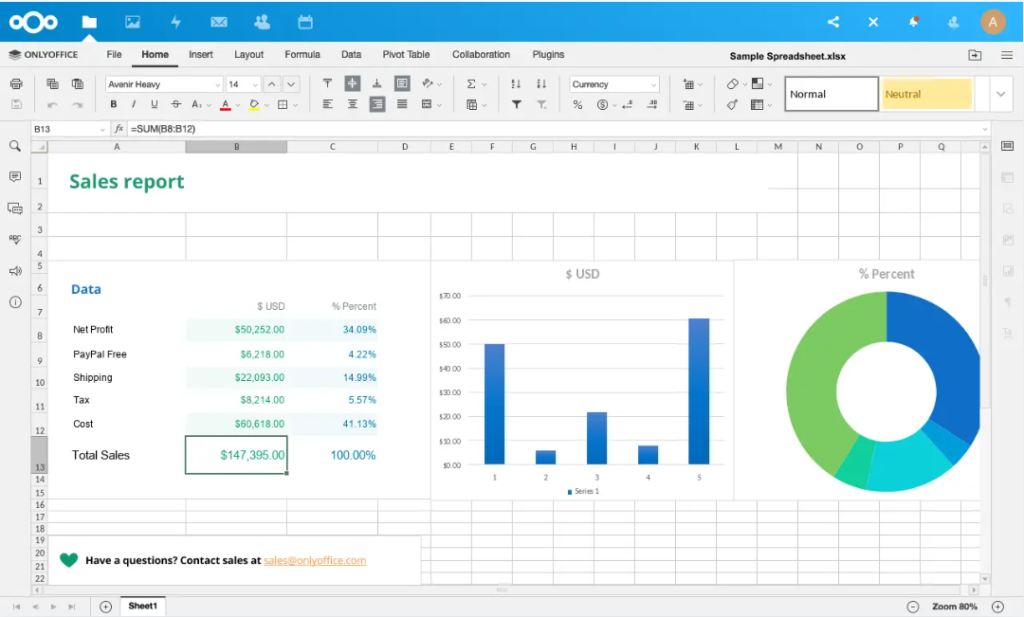Toggle italic formatting
The image size is (1024, 617).
(134, 104)
